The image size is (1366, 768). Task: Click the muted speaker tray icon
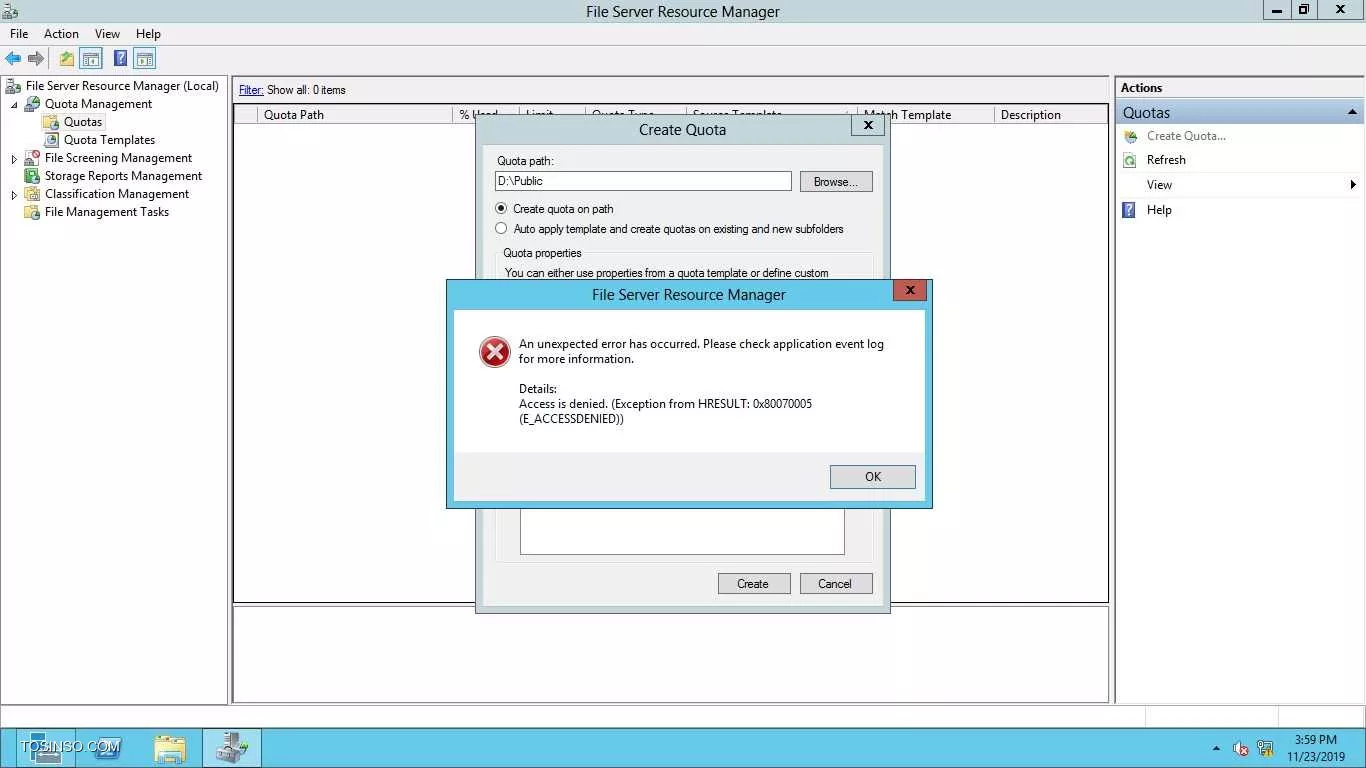coord(1241,748)
